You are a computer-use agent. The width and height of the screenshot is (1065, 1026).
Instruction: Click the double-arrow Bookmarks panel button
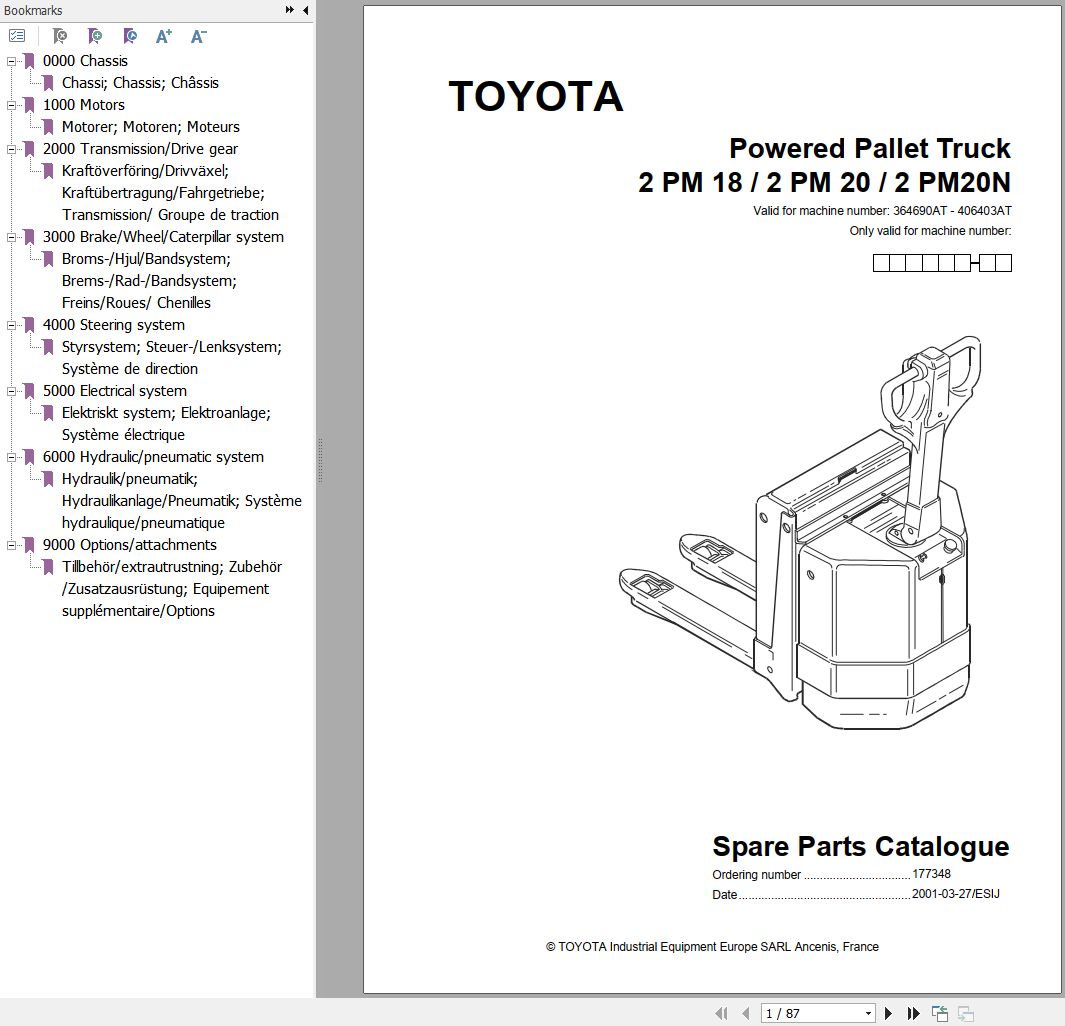click(x=290, y=10)
